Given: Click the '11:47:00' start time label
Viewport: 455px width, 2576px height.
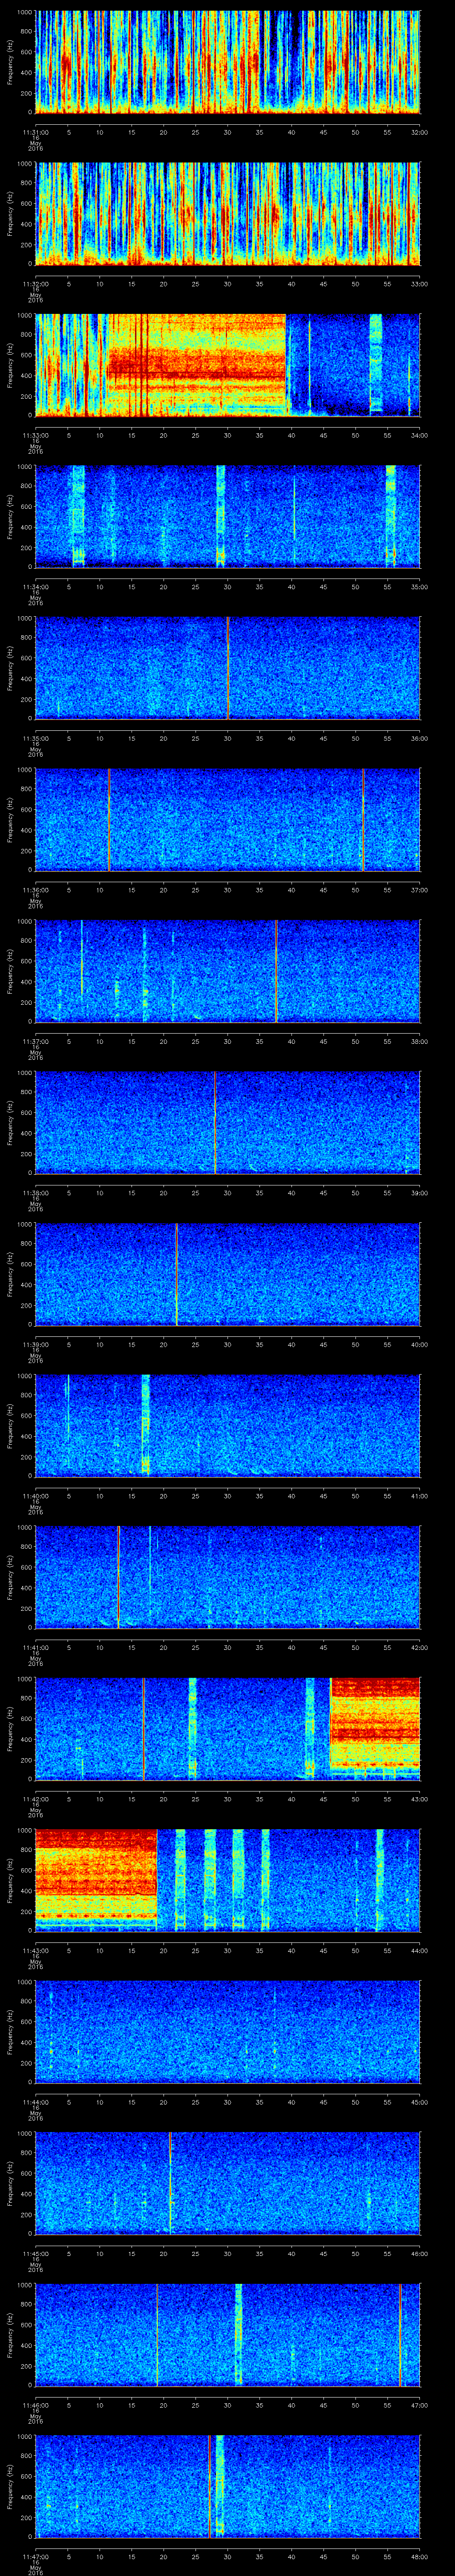Looking at the screenshot, I should 35,2557.
